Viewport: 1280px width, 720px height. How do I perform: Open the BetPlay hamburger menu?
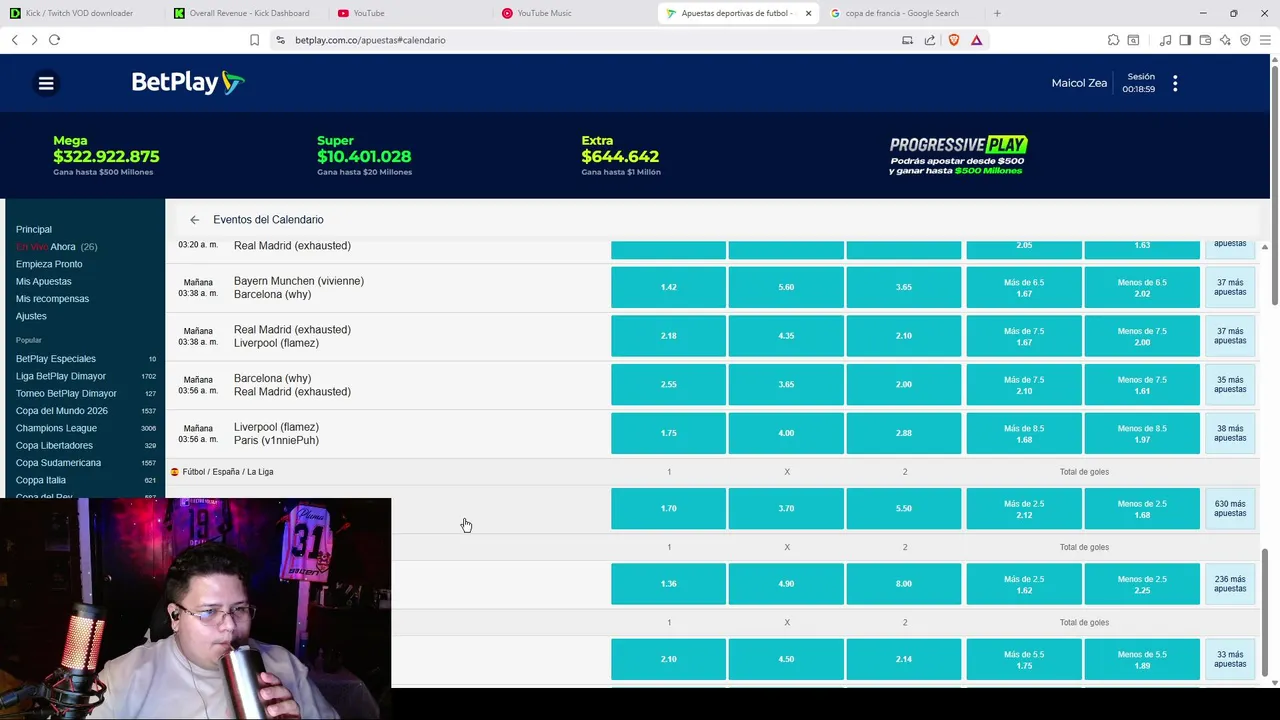pyautogui.click(x=46, y=83)
